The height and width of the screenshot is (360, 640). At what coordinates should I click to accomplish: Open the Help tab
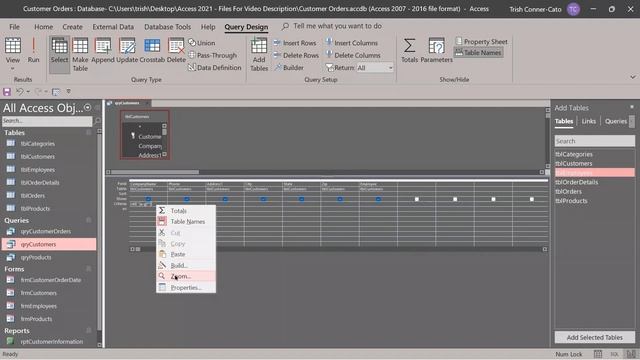point(208,27)
